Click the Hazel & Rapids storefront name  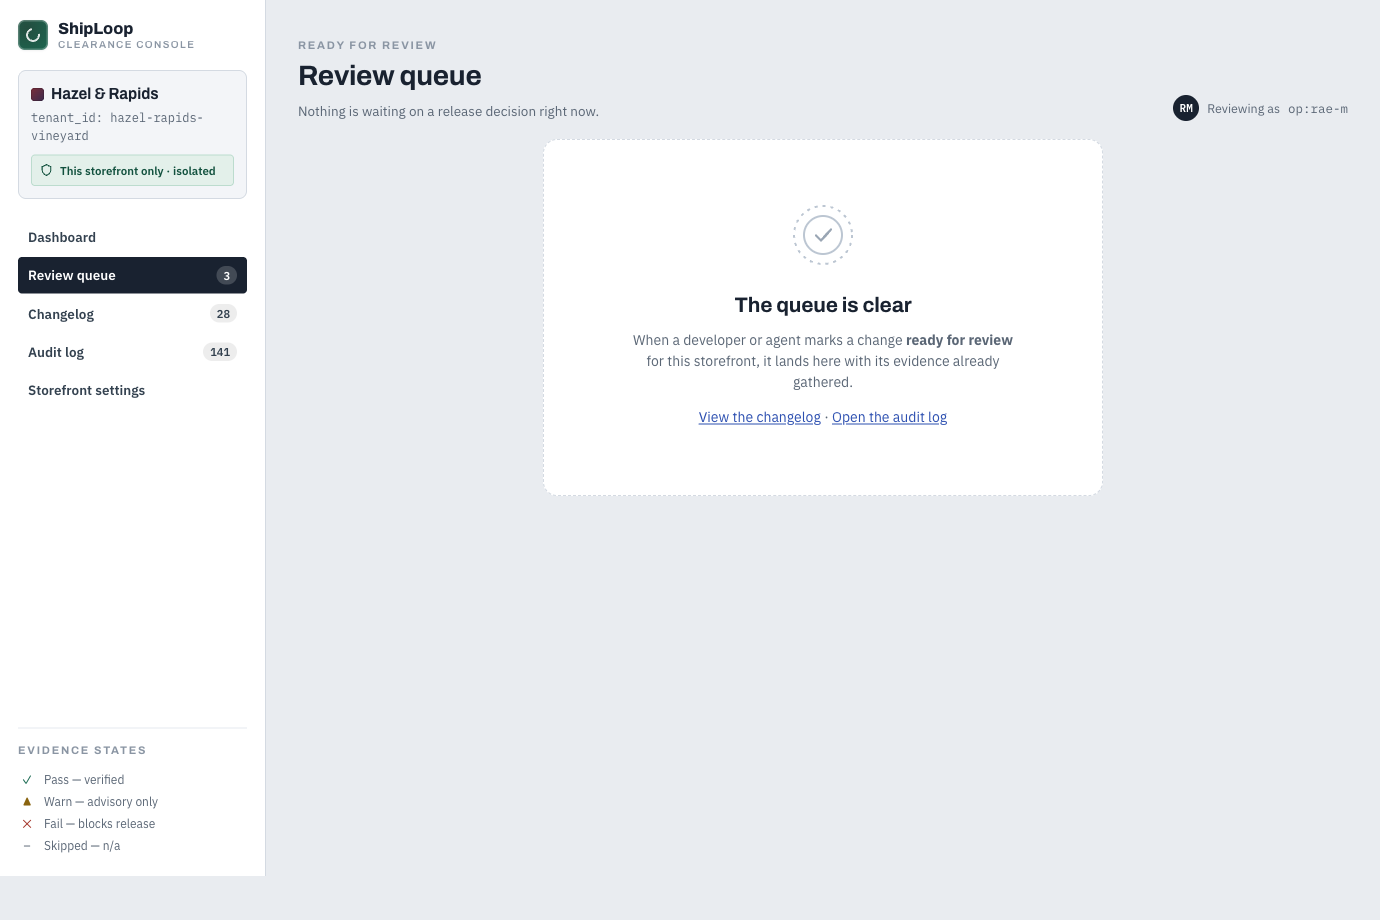pos(105,94)
